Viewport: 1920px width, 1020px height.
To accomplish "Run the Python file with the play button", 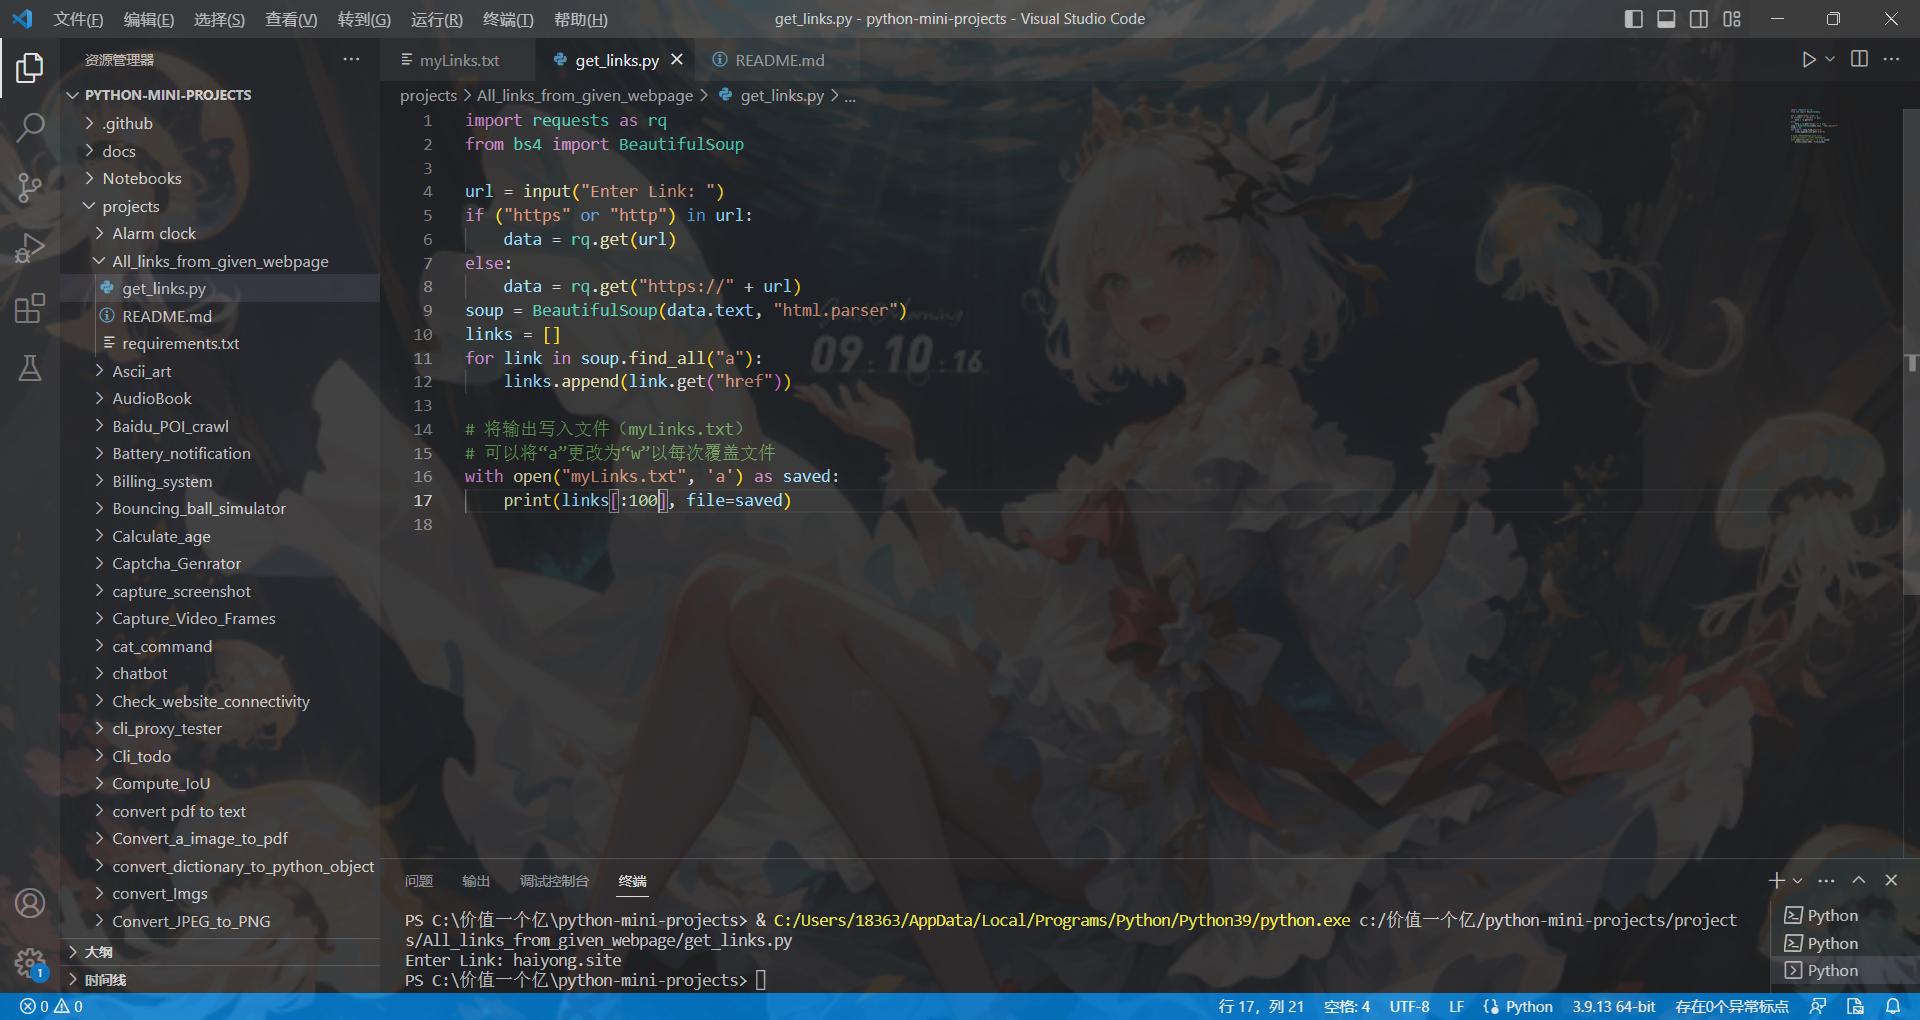I will tap(1810, 59).
